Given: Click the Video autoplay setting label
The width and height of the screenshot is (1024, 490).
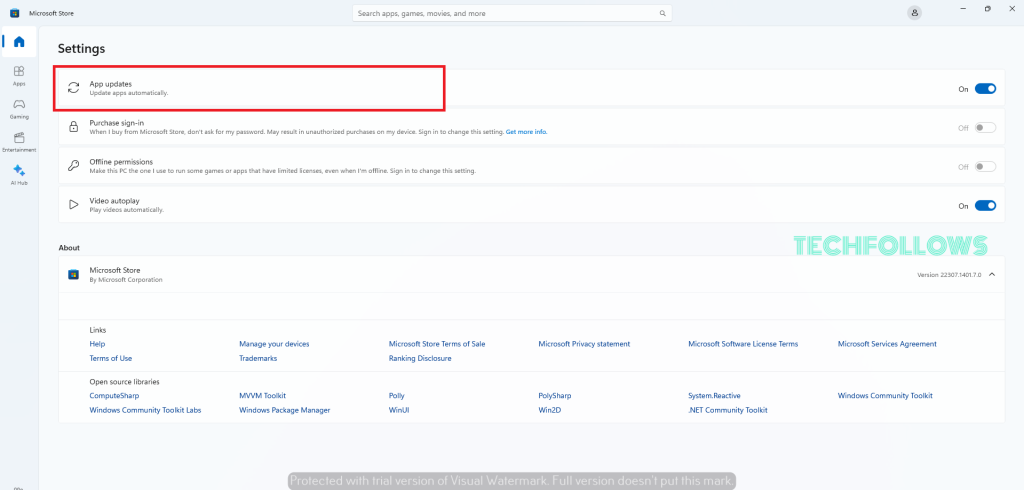Looking at the screenshot, I should click(114, 201).
